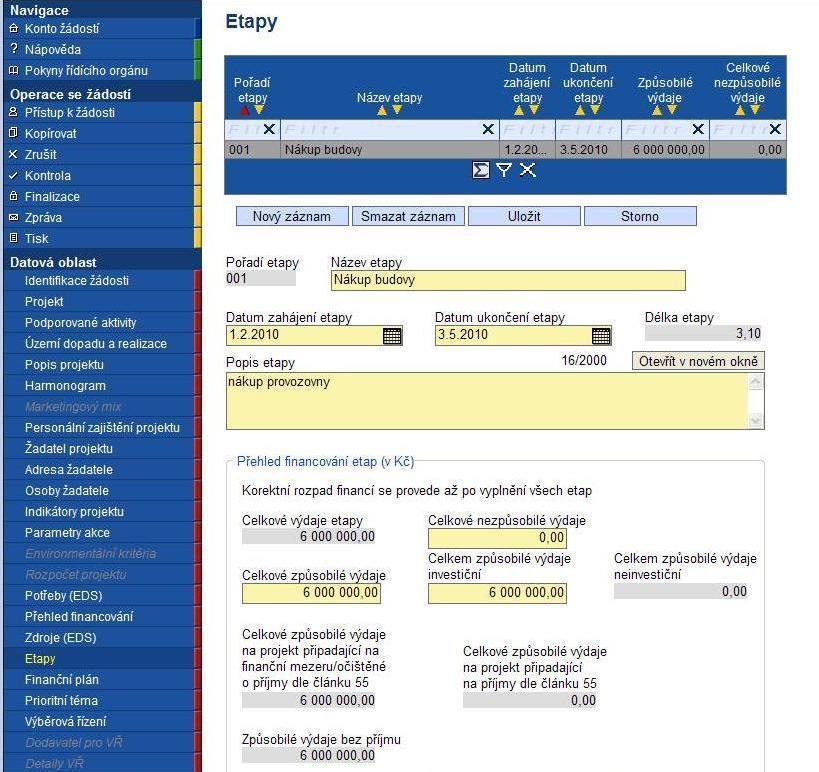Screen dimensions: 819x772
Task: Click the funnel filter icon below table
Action: click(504, 170)
